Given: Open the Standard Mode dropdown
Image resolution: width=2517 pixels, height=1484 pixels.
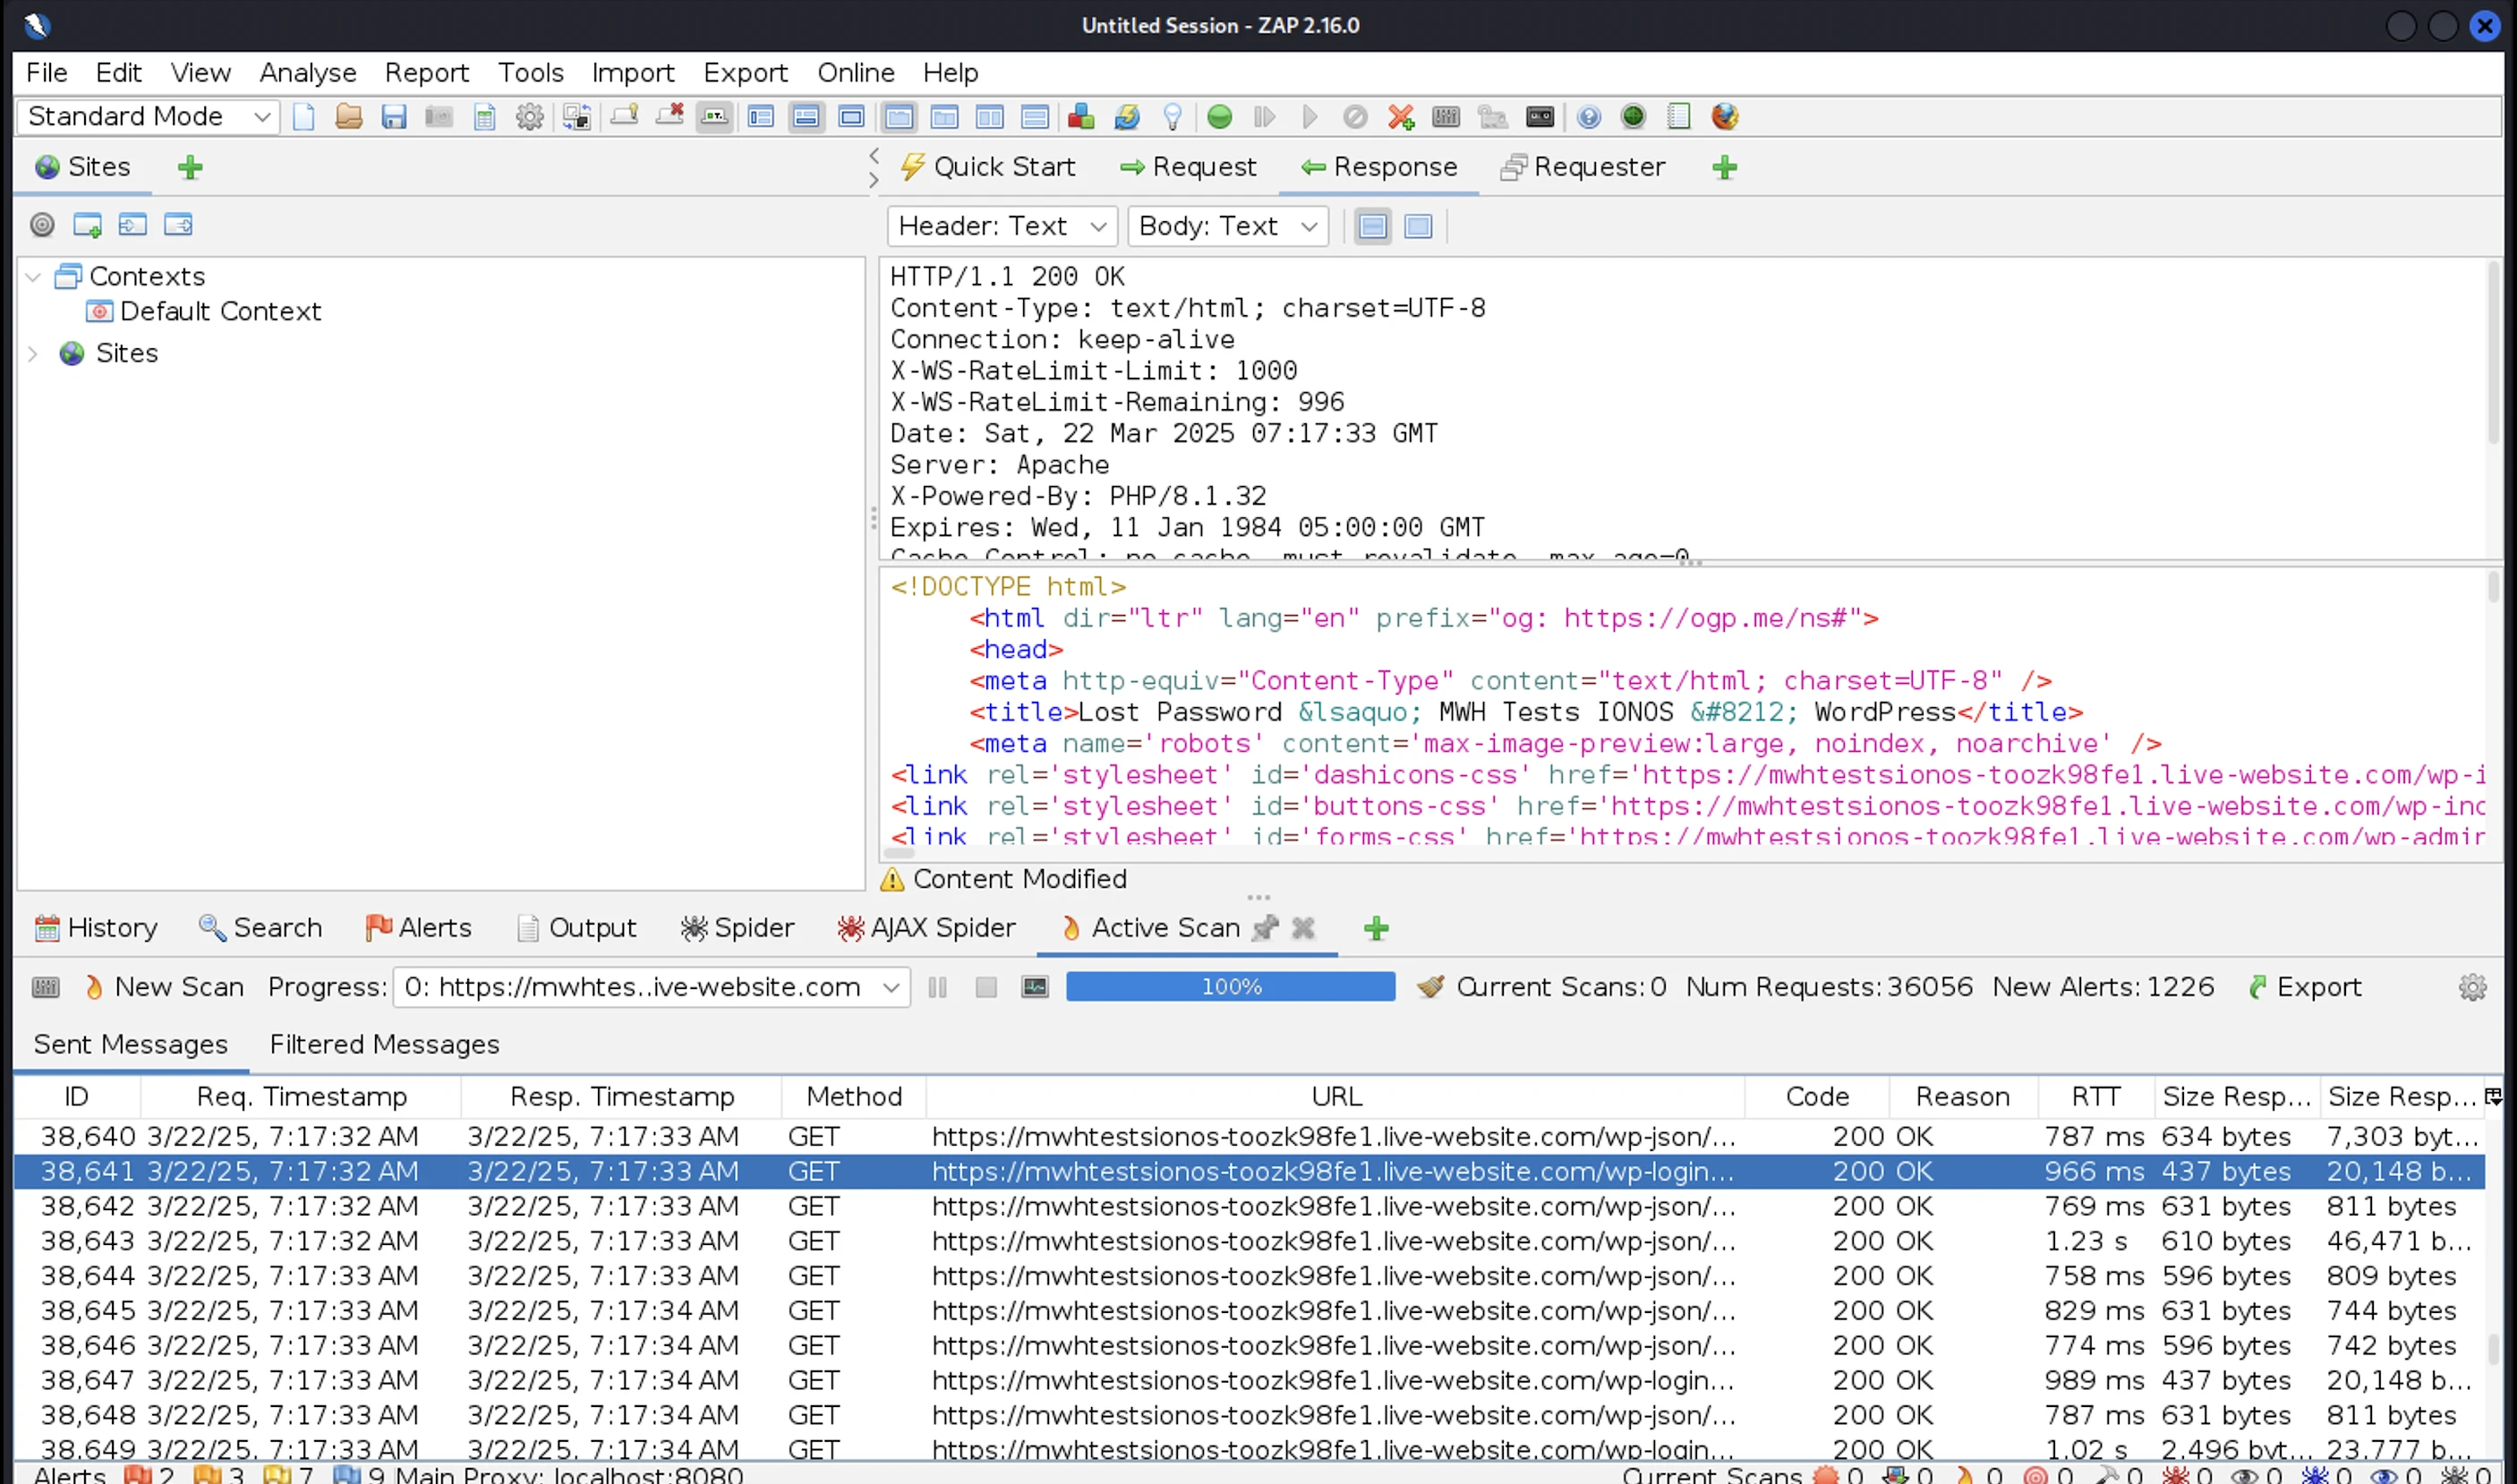Looking at the screenshot, I should coord(147,117).
